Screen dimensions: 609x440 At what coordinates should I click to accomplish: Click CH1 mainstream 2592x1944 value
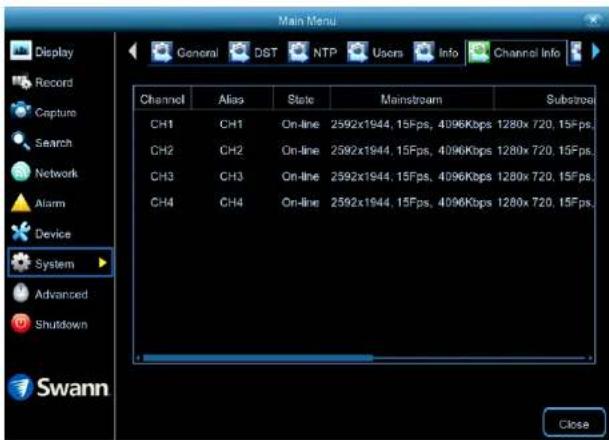point(411,124)
